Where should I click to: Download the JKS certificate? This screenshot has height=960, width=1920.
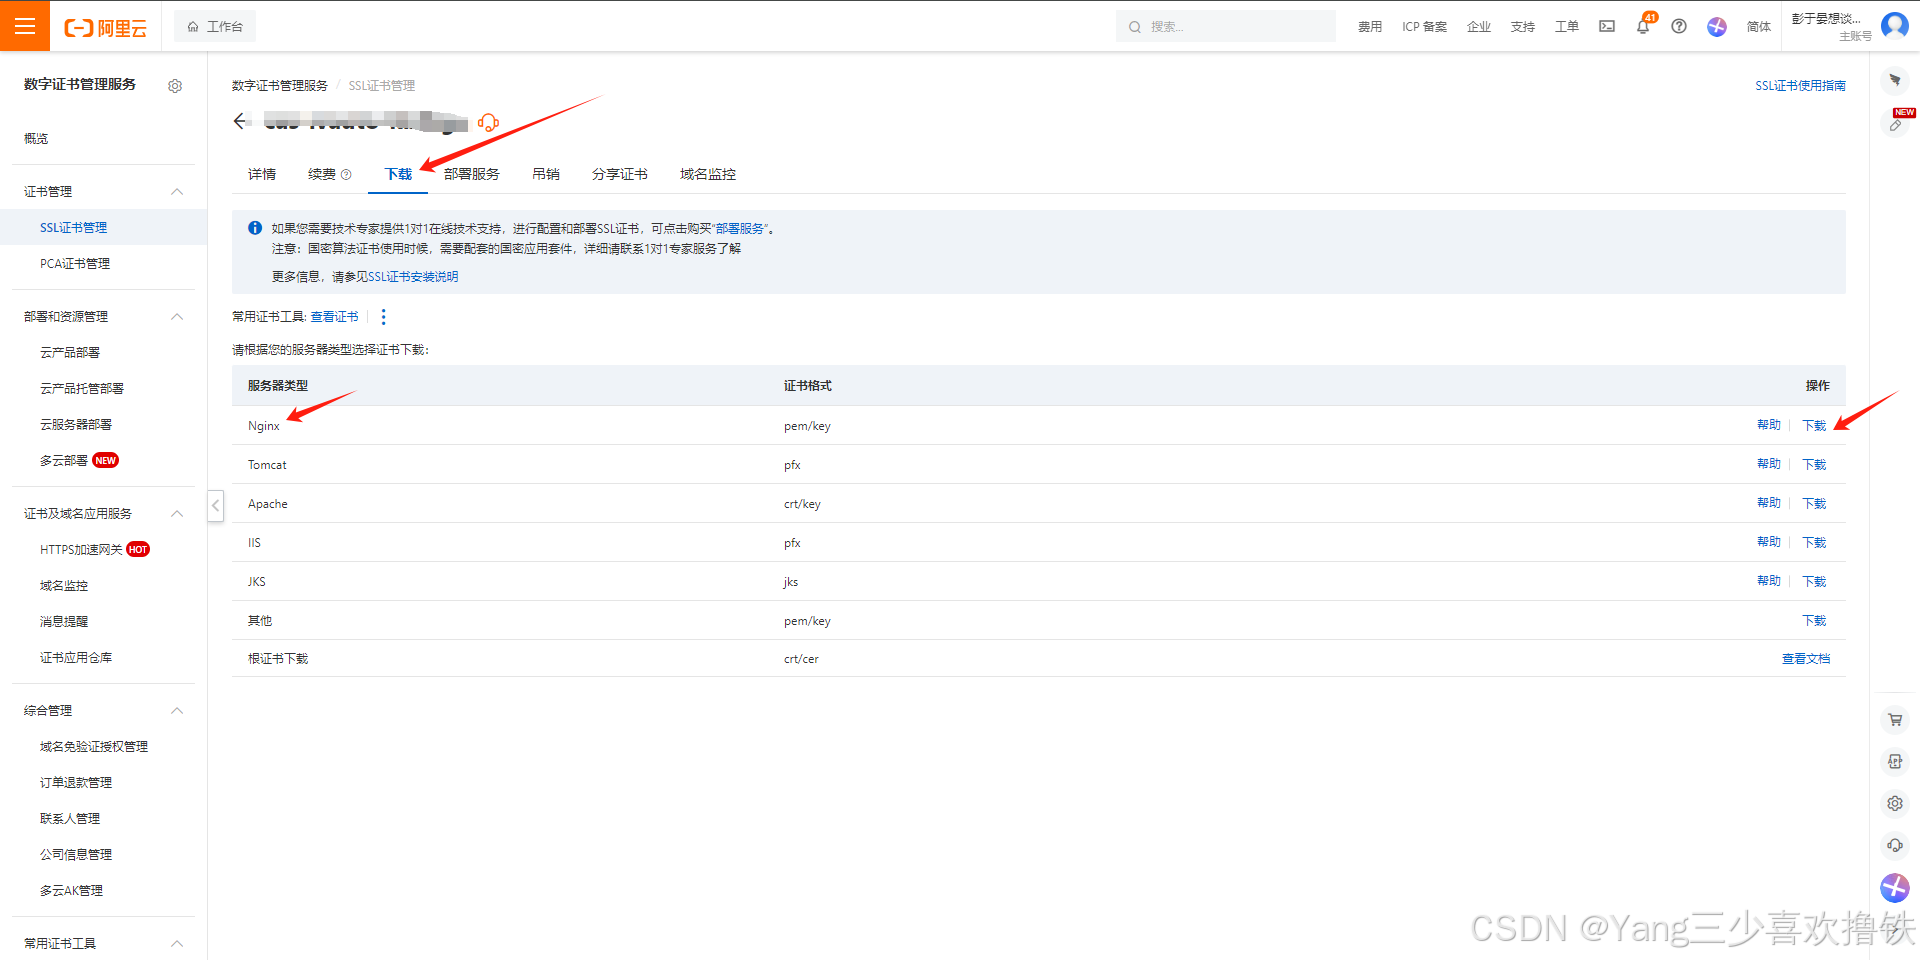coord(1814,582)
